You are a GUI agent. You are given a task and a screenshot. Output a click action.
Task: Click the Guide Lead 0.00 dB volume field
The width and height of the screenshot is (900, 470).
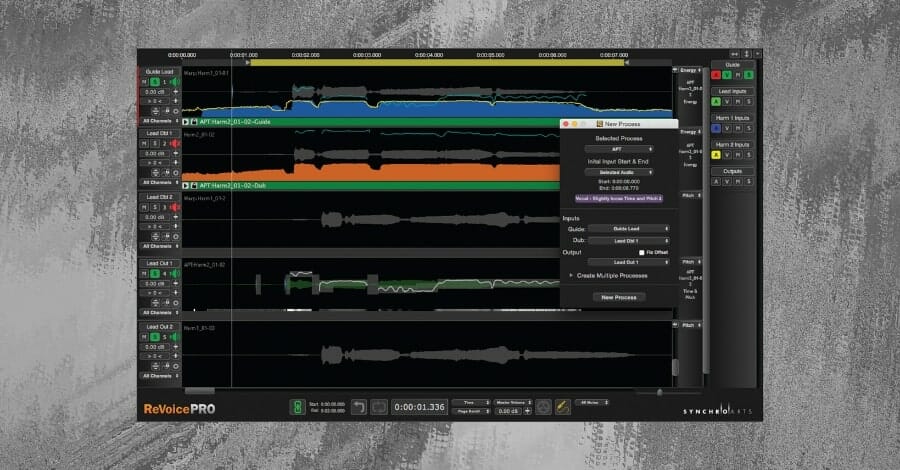click(155, 92)
